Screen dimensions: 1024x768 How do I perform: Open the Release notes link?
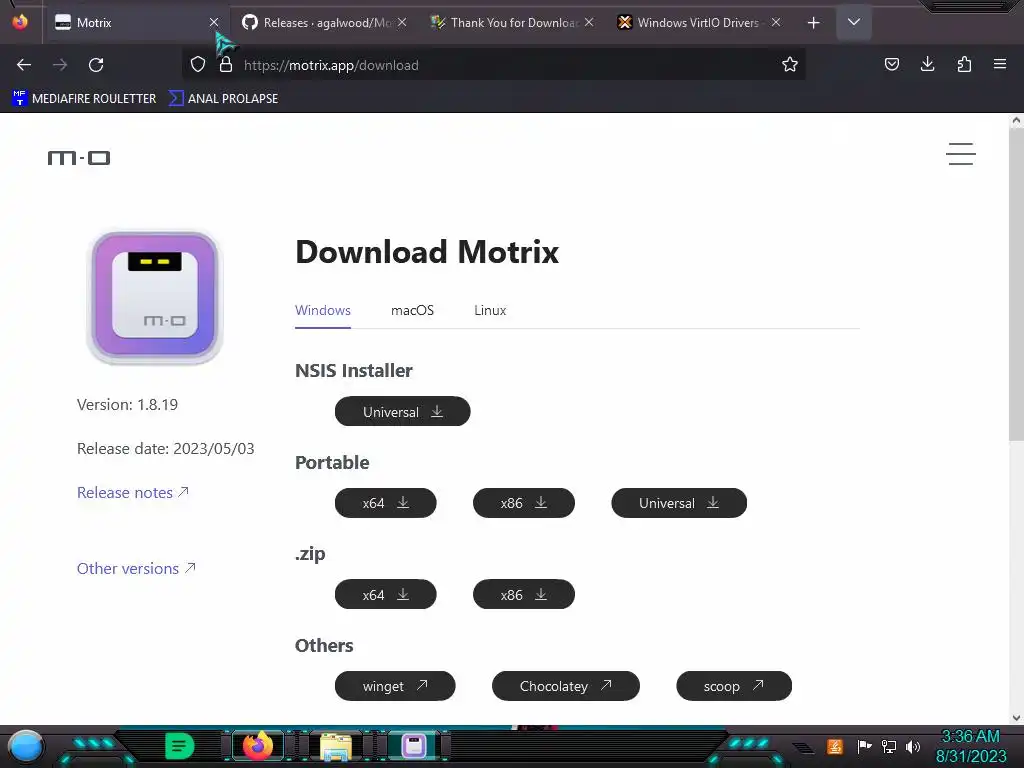(x=133, y=492)
